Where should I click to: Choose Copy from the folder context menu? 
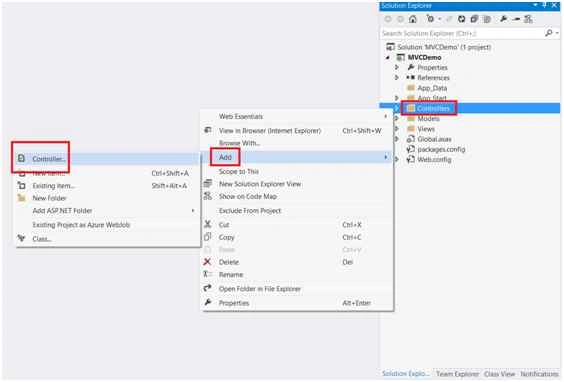227,237
